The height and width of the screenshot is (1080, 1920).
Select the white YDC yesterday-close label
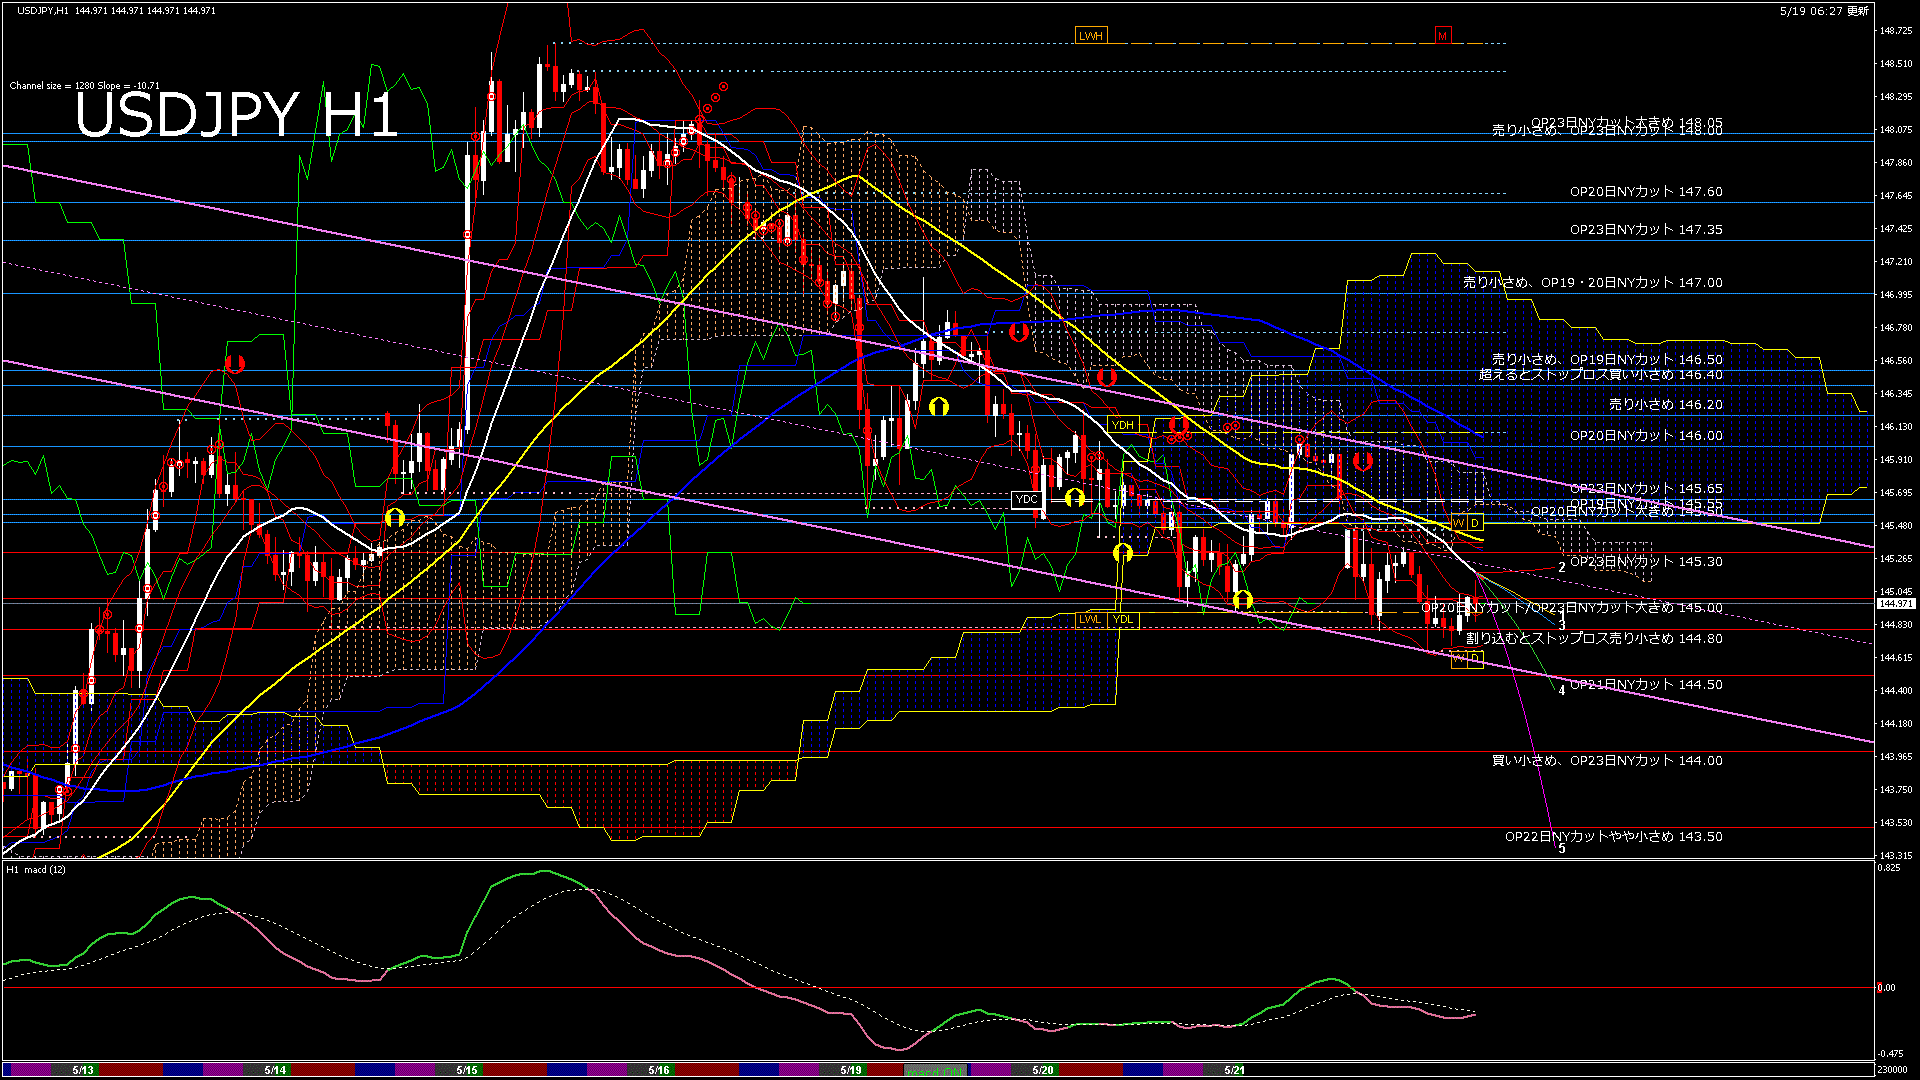tap(1026, 499)
